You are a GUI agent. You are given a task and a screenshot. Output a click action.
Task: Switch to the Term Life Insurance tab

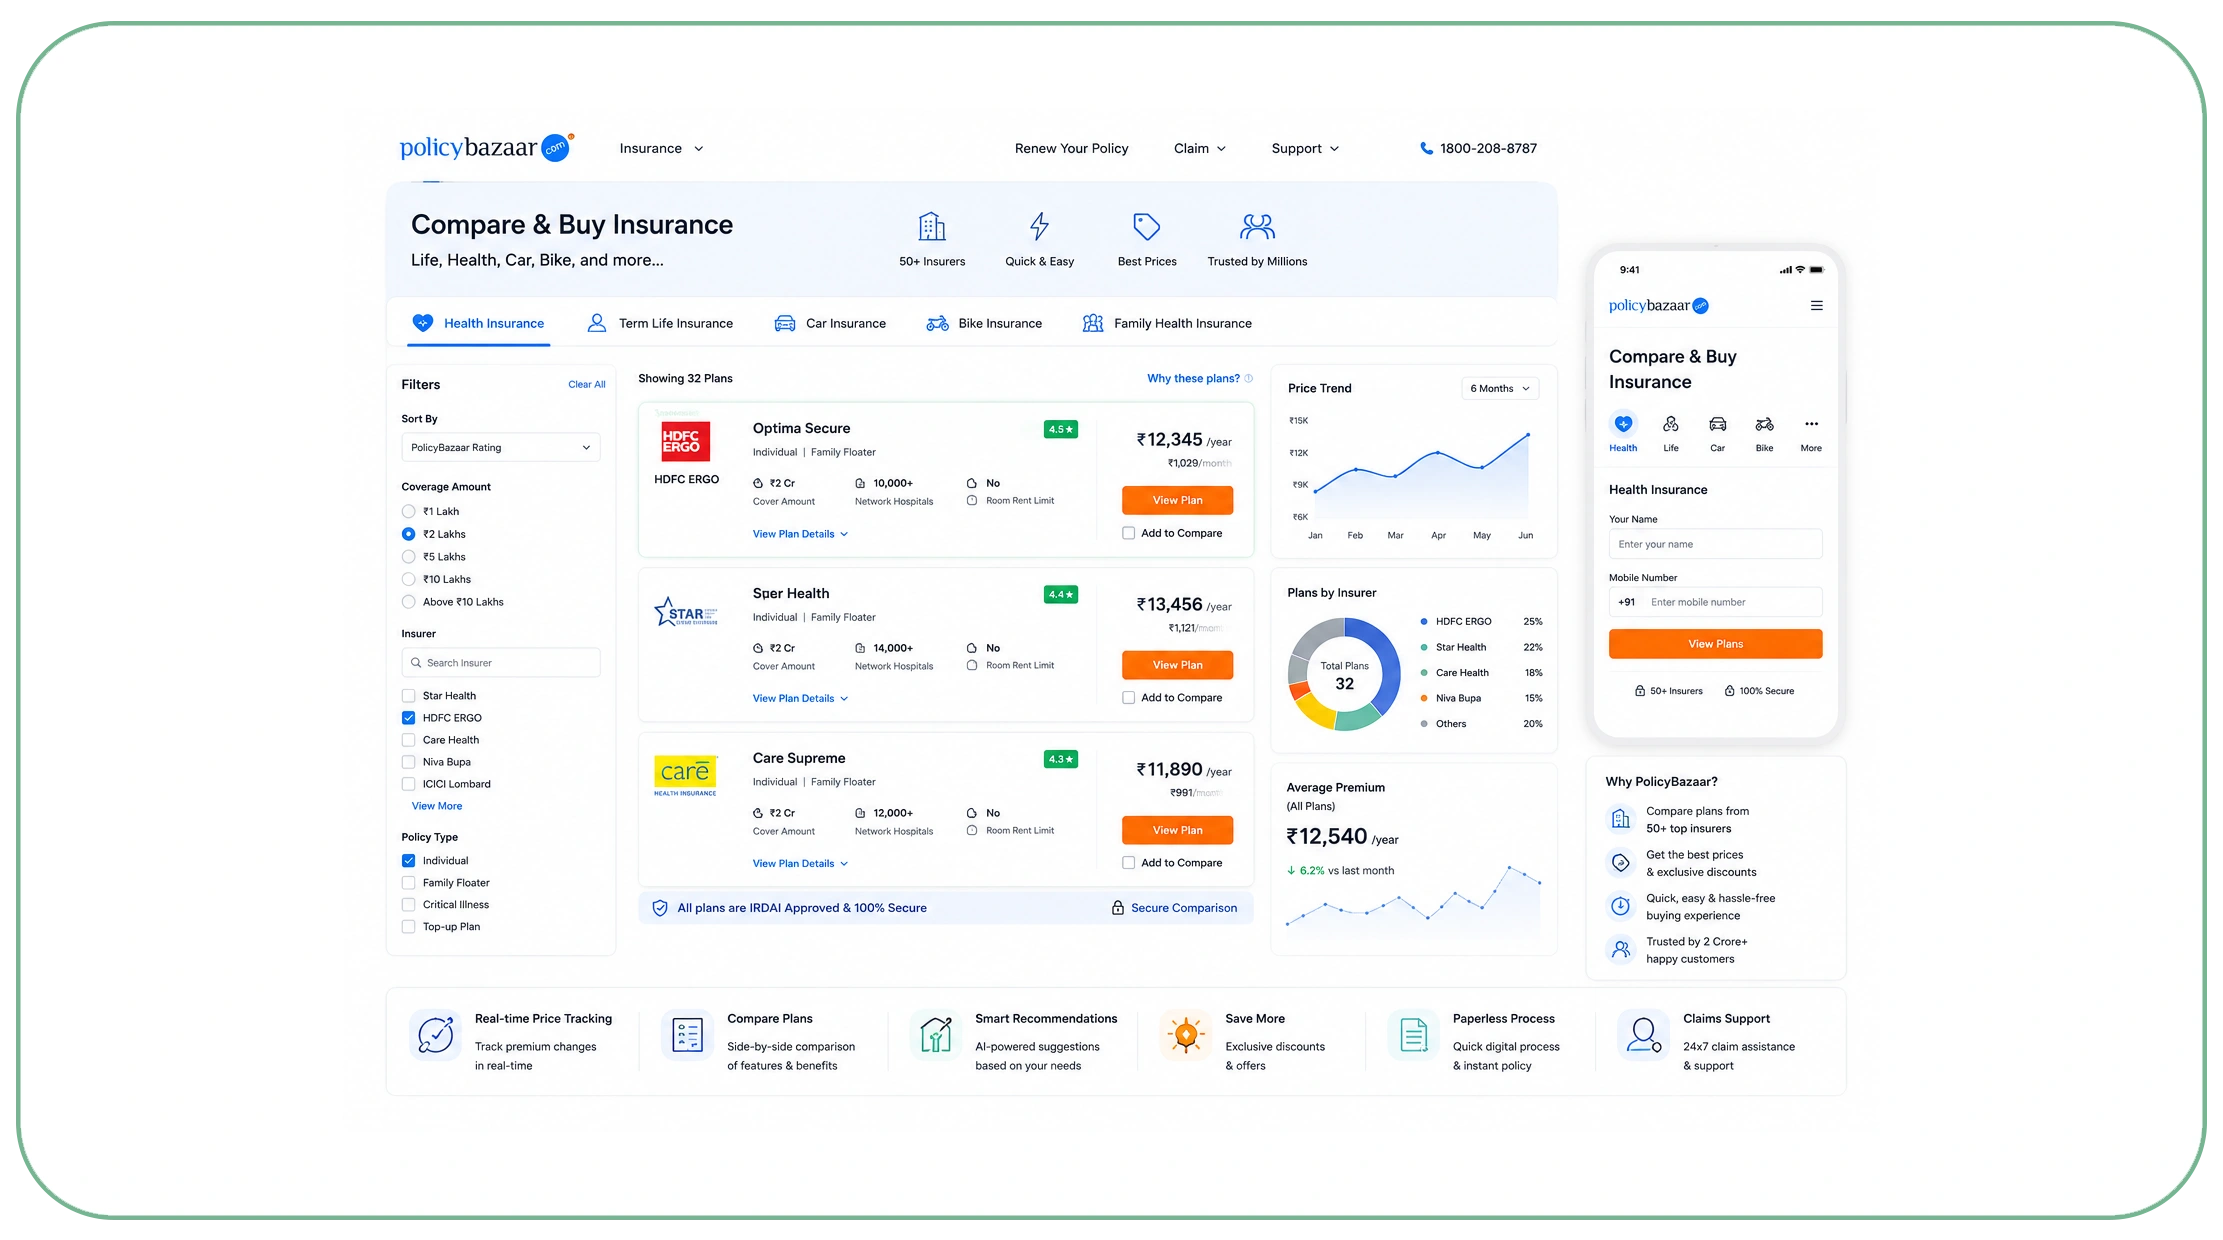[660, 323]
